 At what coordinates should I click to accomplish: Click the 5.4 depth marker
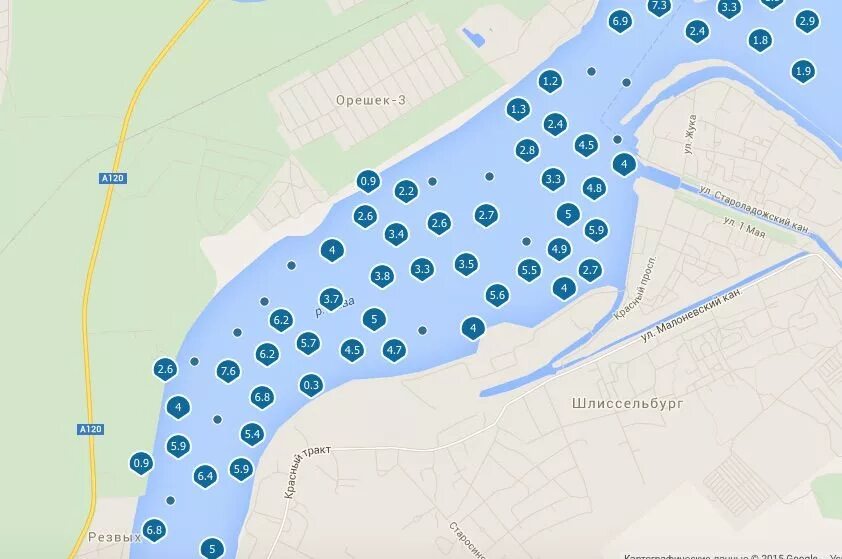252,434
